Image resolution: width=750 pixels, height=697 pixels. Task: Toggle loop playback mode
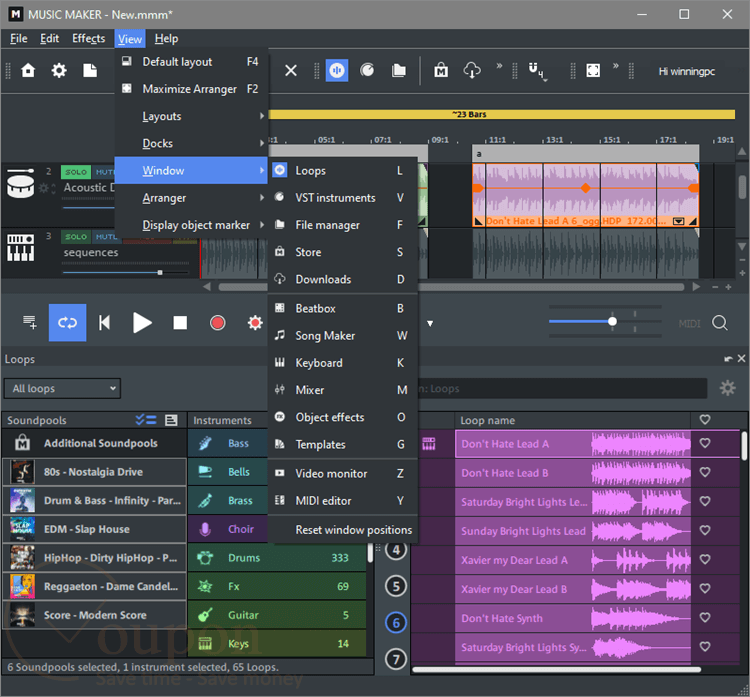[x=67, y=322]
